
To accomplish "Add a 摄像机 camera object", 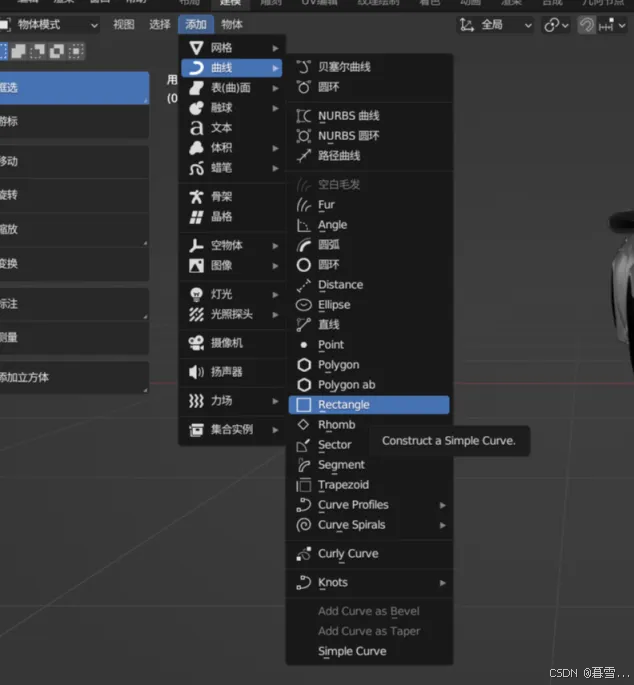I will (232, 343).
